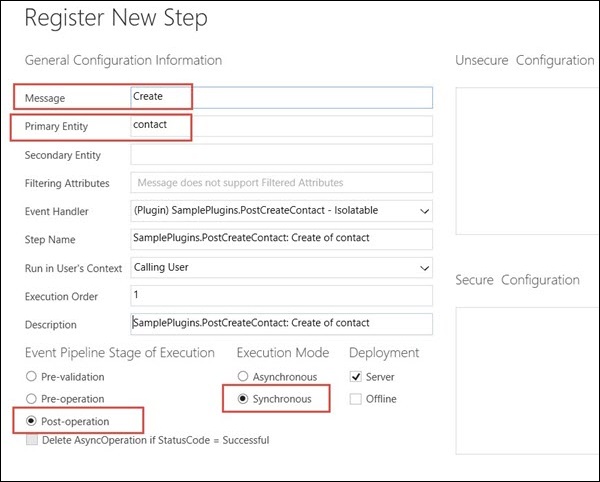The height and width of the screenshot is (482, 600).
Task: Enable the Offline deployment checkbox
Action: 357,399
